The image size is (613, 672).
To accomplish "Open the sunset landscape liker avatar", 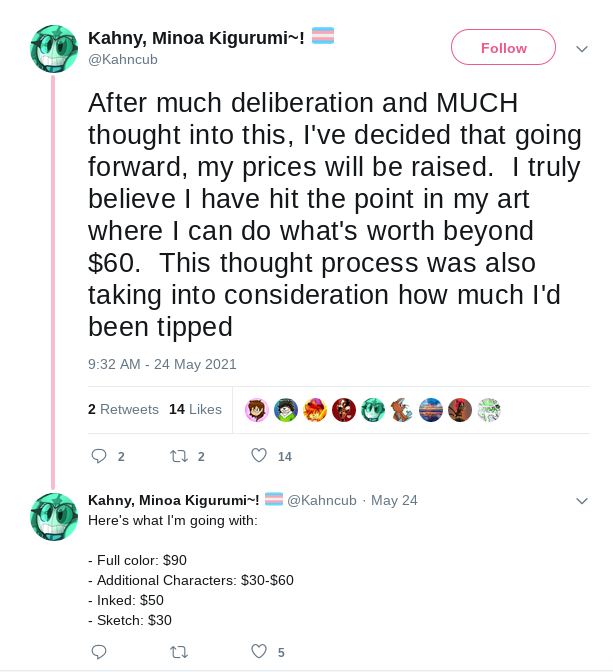I will (431, 410).
